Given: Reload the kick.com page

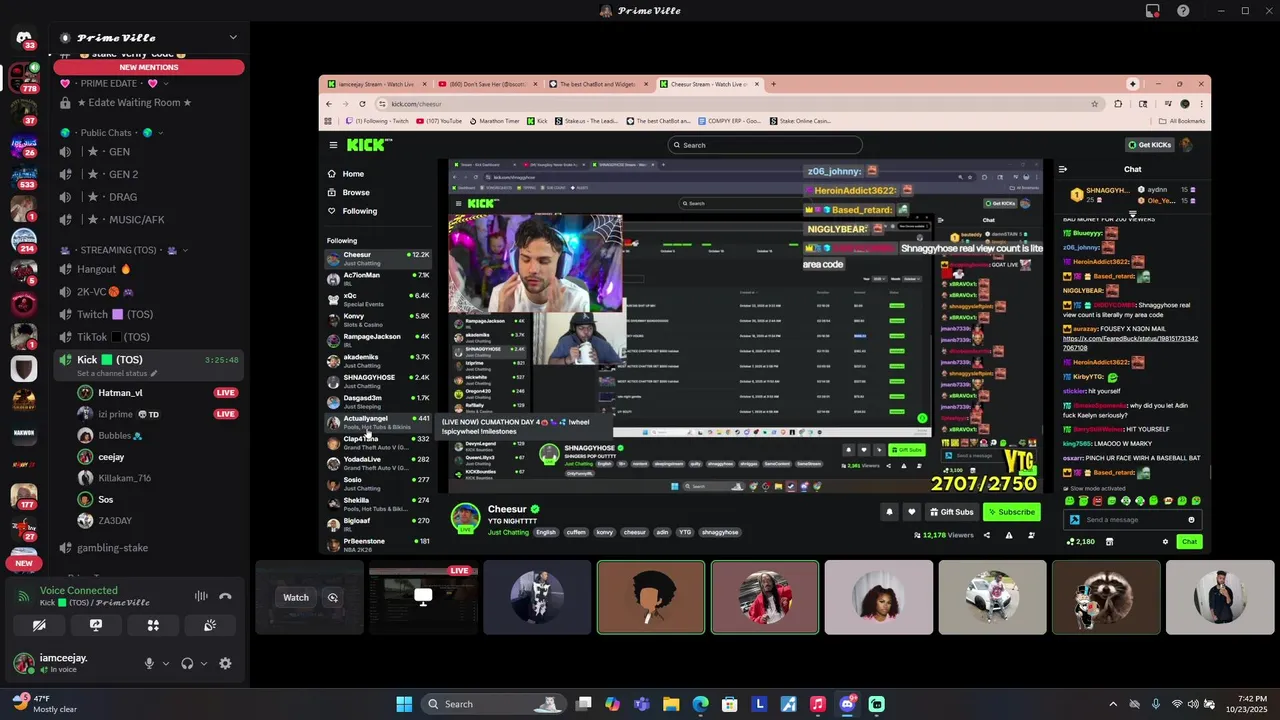Looking at the screenshot, I should [x=362, y=104].
